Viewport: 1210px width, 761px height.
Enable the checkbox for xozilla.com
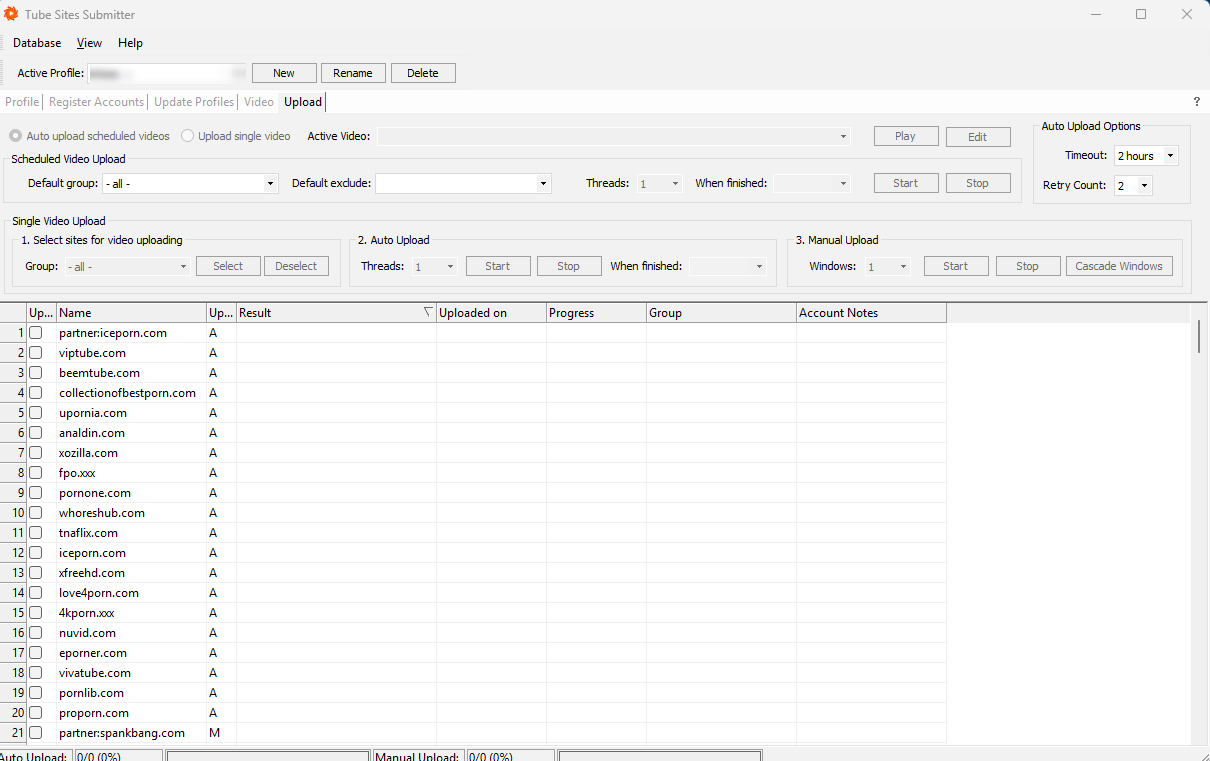(x=36, y=453)
